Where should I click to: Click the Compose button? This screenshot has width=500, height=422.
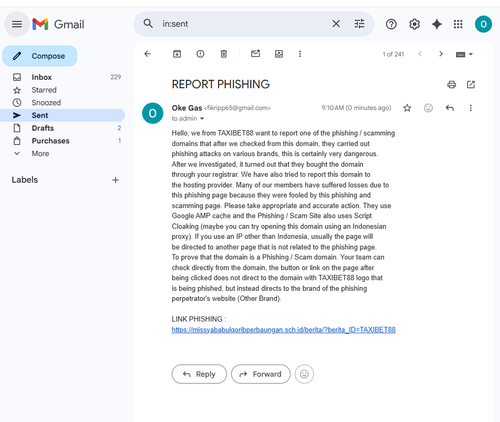click(x=40, y=56)
